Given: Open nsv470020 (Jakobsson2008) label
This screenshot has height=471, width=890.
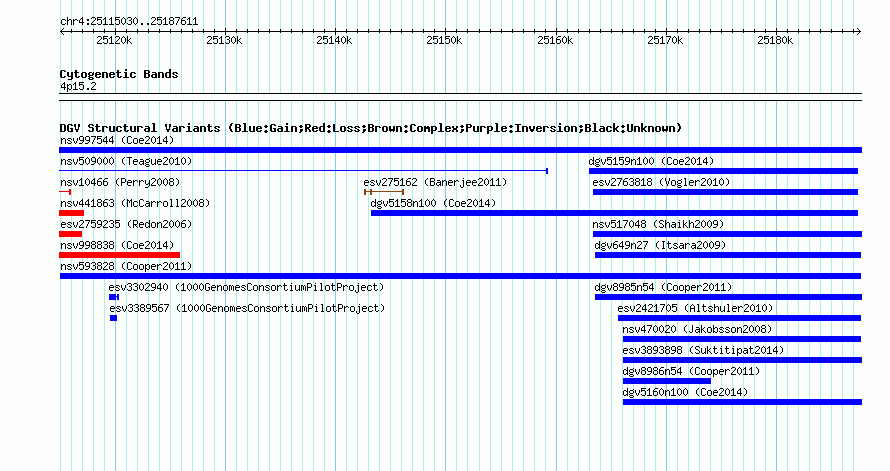Looking at the screenshot, I should point(697,329).
